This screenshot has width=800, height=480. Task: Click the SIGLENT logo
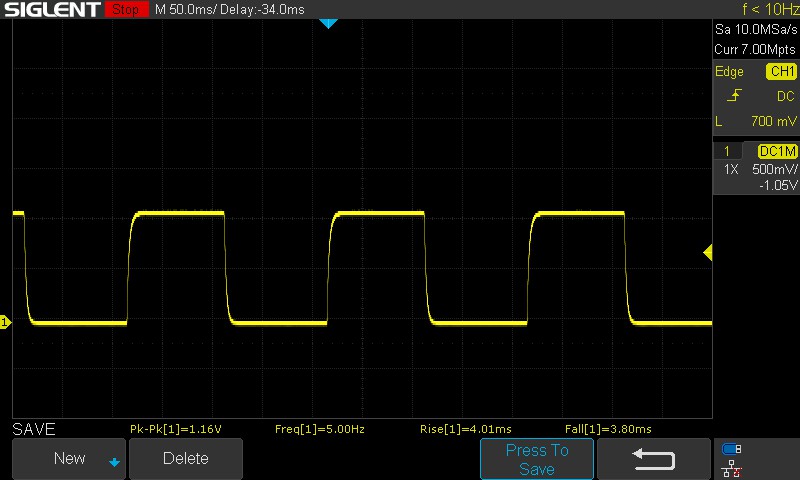52,9
